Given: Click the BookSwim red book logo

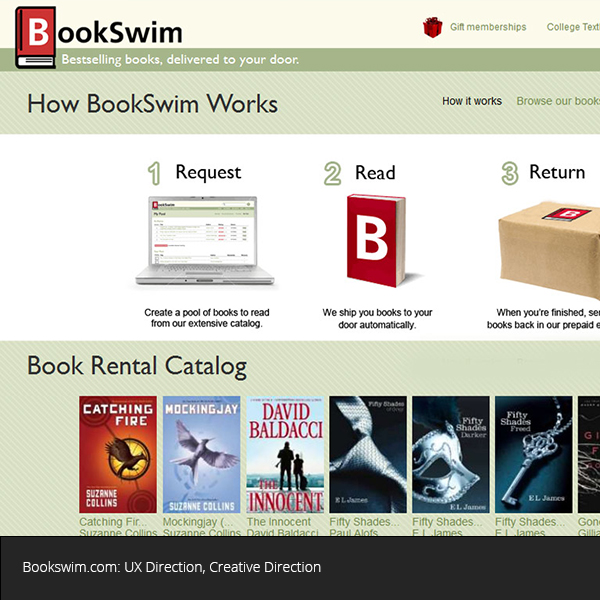Looking at the screenshot, I should click(x=36, y=37).
